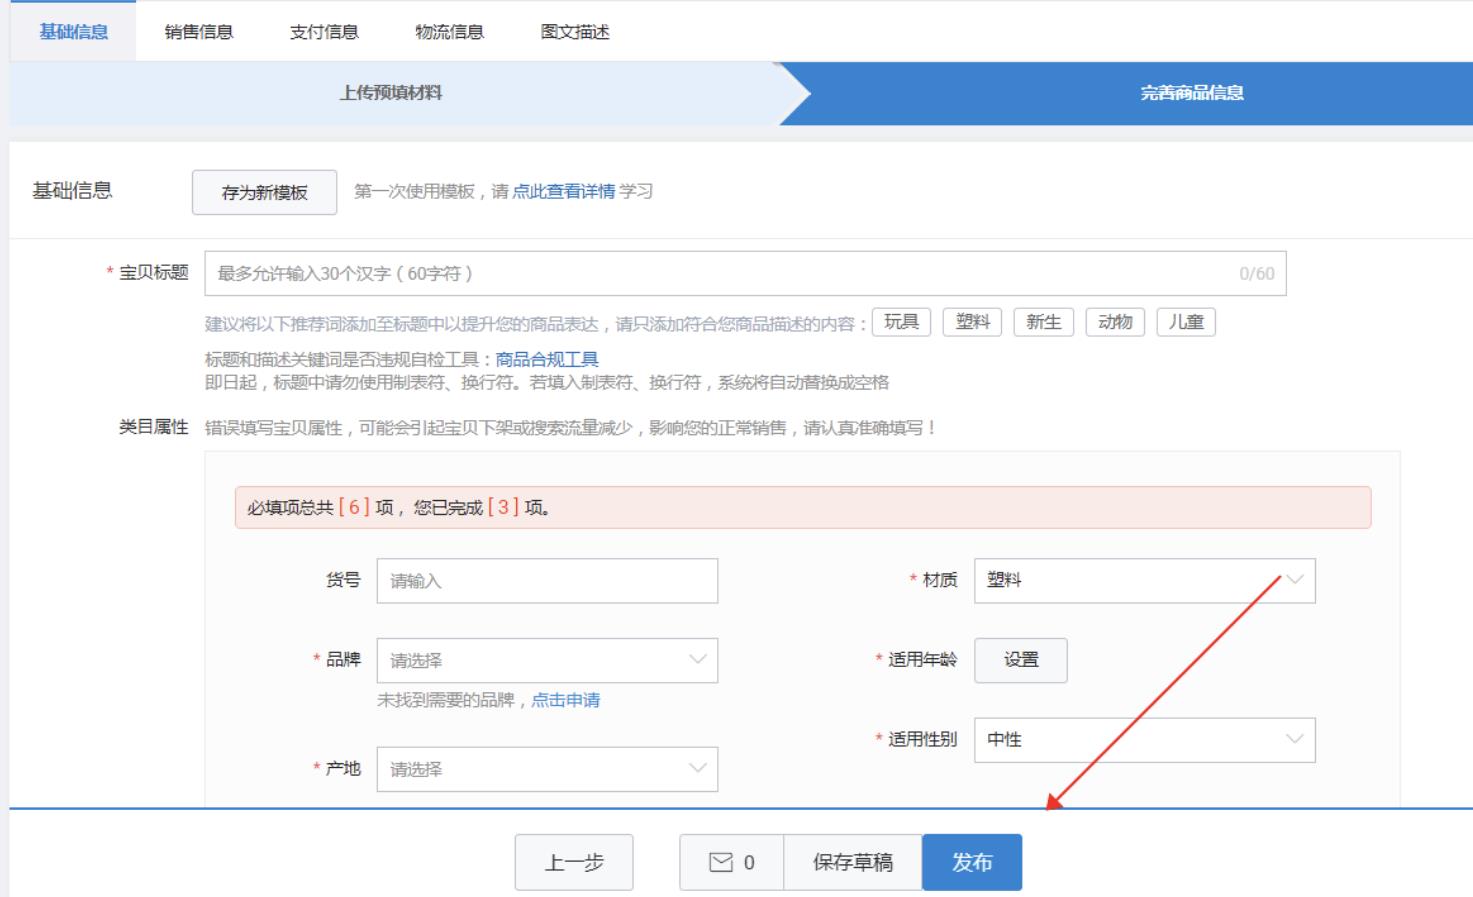This screenshot has width=1473, height=897.
Task: Switch to the 支付信息 tab
Action: [x=324, y=31]
